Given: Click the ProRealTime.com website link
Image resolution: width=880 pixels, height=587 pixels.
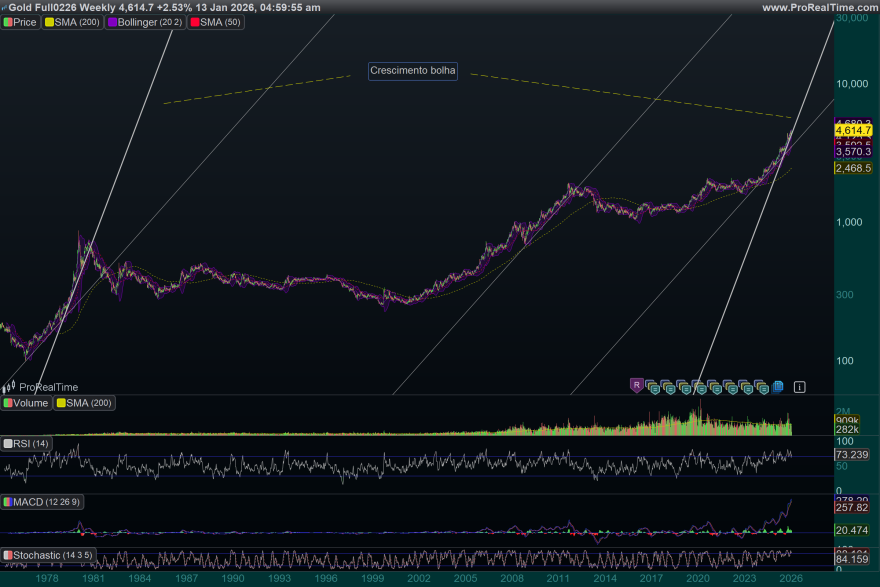Looking at the screenshot, I should 818,7.
